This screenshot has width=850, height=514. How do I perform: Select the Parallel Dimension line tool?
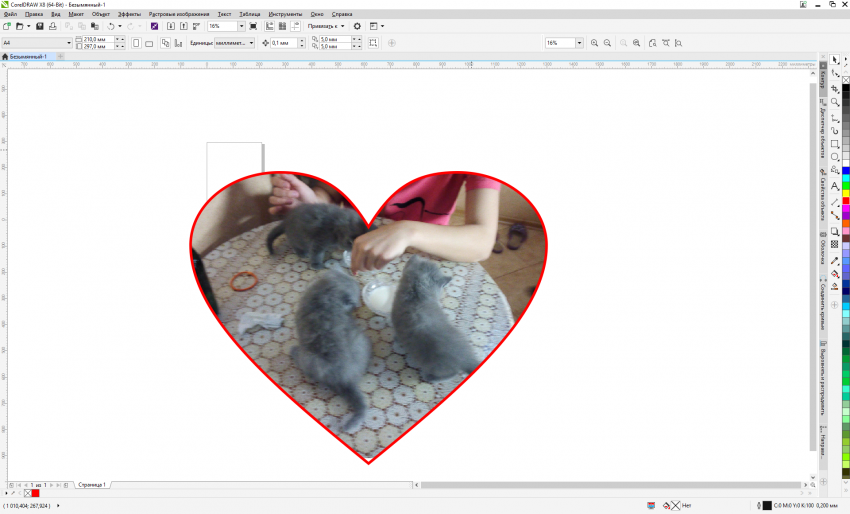(x=835, y=202)
